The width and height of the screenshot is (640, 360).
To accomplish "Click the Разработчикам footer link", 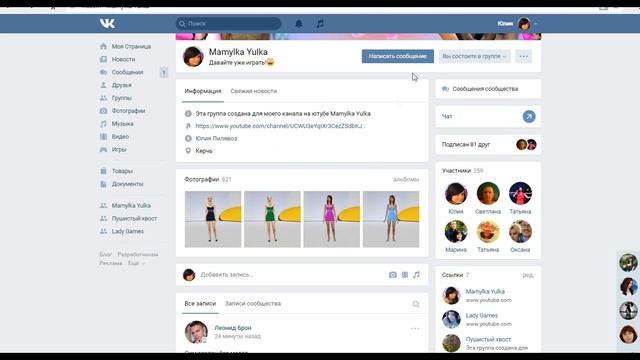I will [138, 254].
